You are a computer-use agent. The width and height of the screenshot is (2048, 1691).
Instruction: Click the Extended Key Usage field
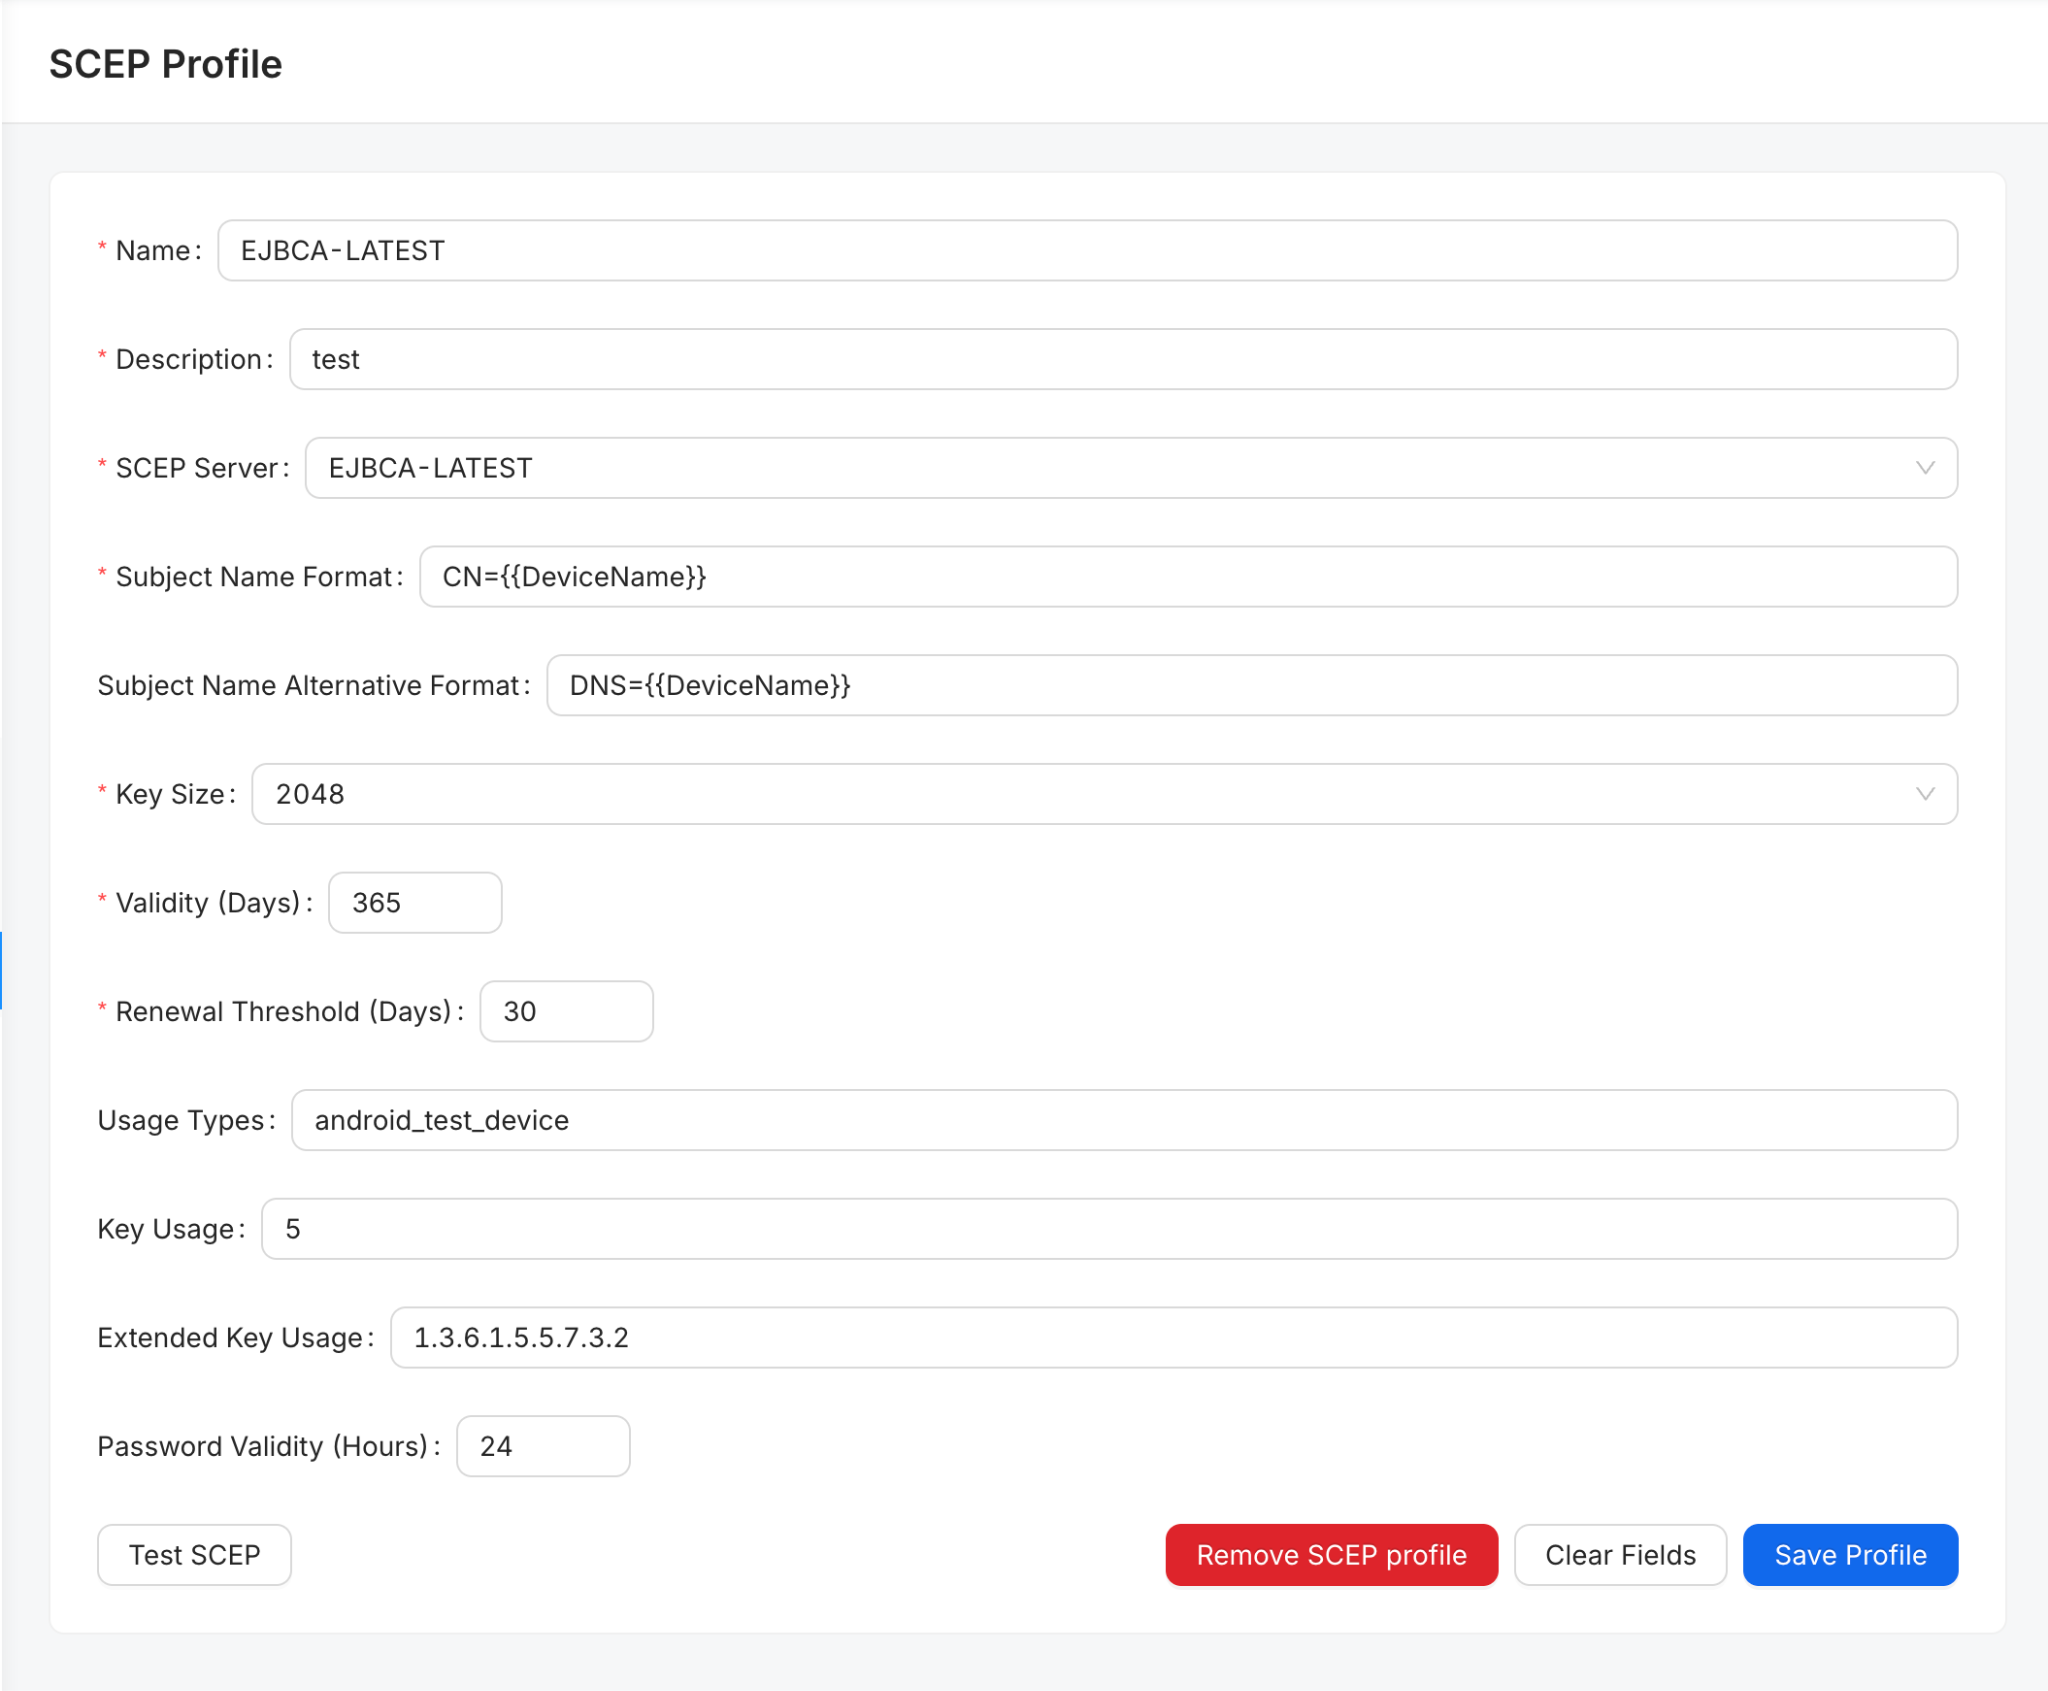(1173, 1338)
